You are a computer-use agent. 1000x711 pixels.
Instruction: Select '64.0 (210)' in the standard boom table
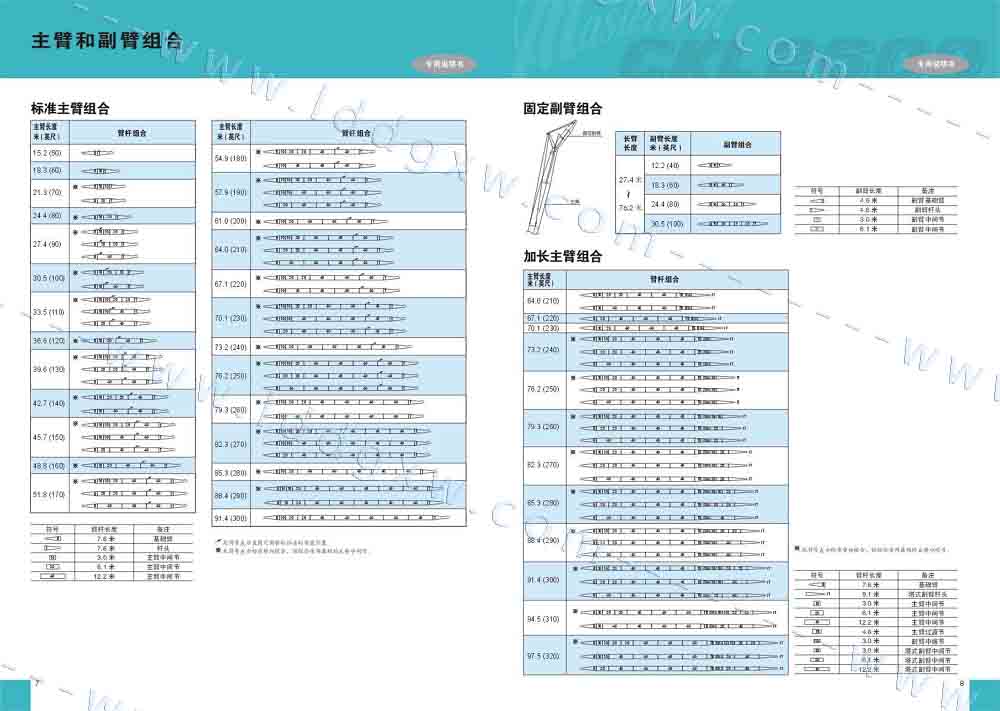pyautogui.click(x=231, y=250)
